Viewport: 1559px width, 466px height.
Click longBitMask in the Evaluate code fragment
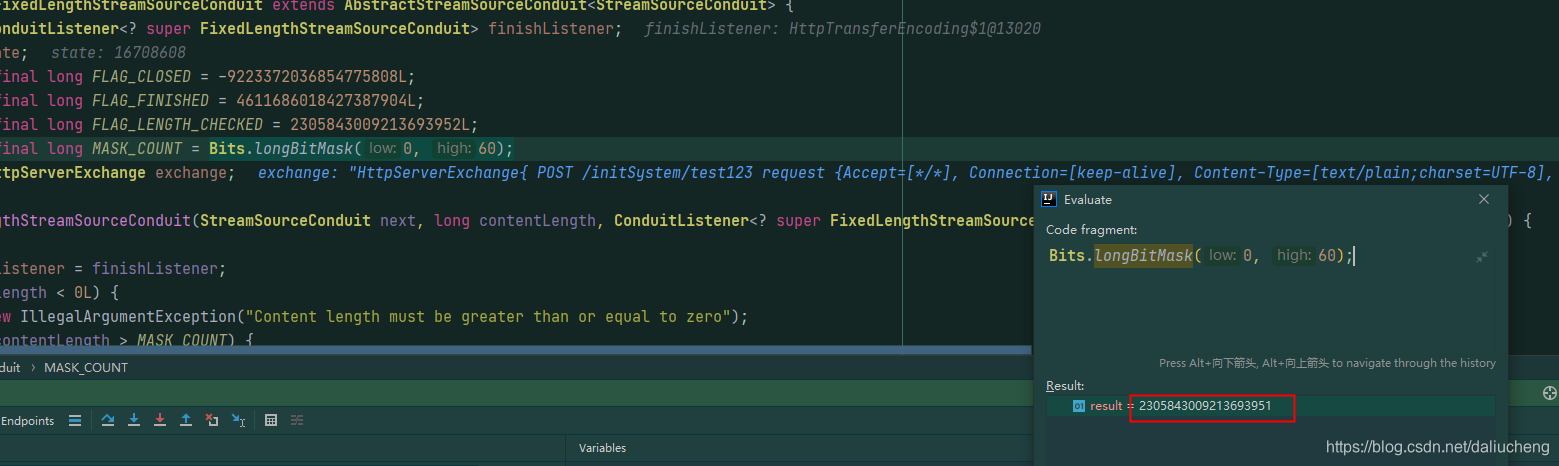pyautogui.click(x=1144, y=256)
